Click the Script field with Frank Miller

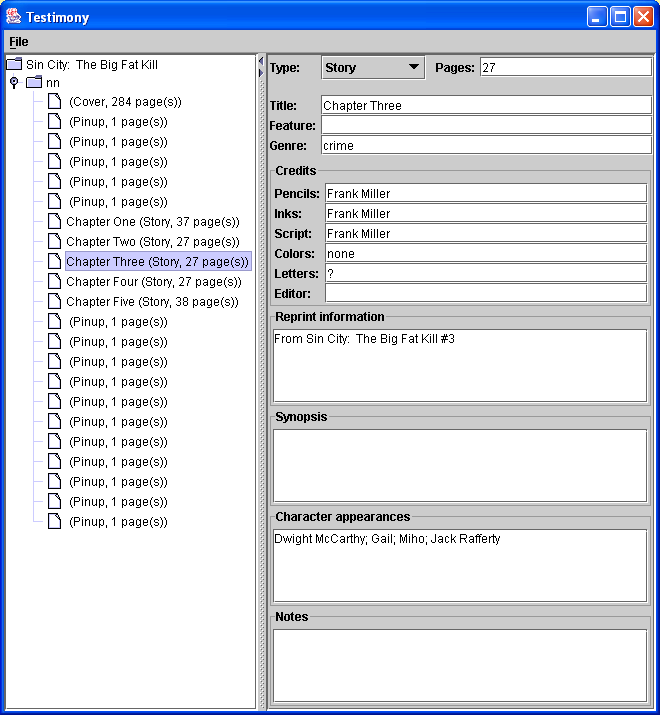[x=486, y=233]
